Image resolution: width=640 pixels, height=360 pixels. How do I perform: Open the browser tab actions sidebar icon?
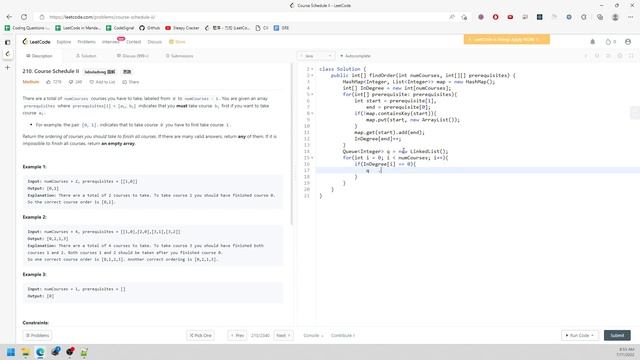point(7,42)
